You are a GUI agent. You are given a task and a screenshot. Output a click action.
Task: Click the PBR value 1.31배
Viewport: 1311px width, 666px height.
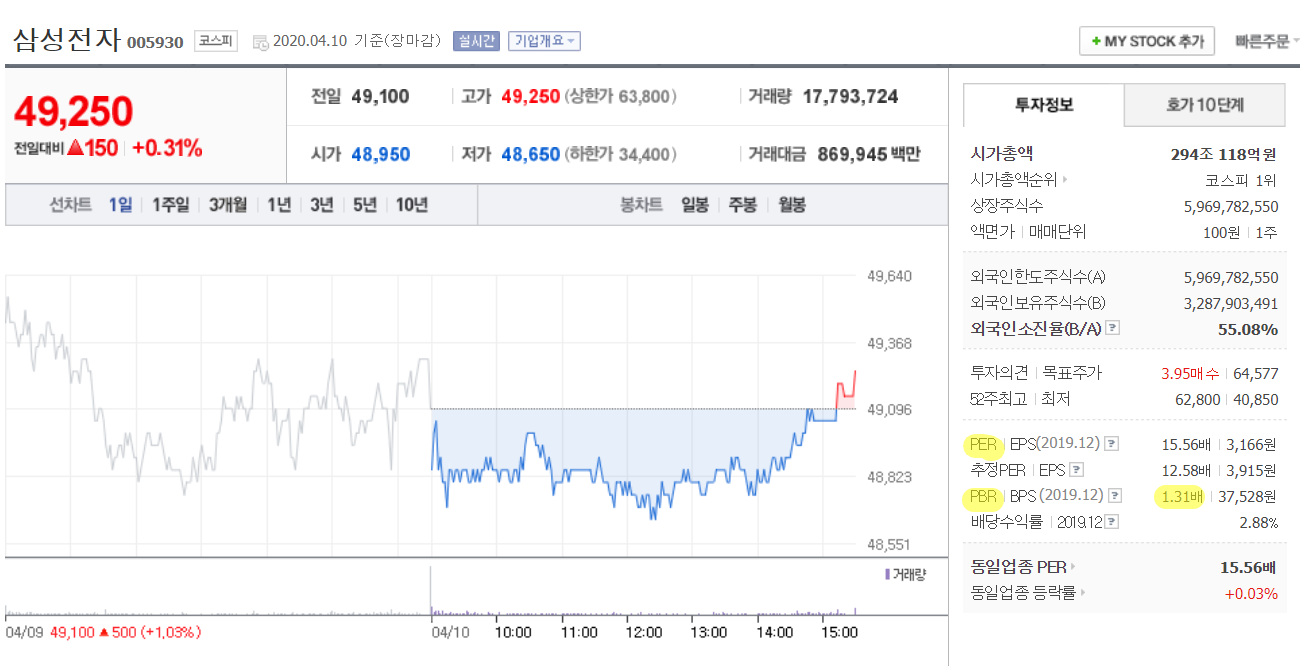point(1181,496)
